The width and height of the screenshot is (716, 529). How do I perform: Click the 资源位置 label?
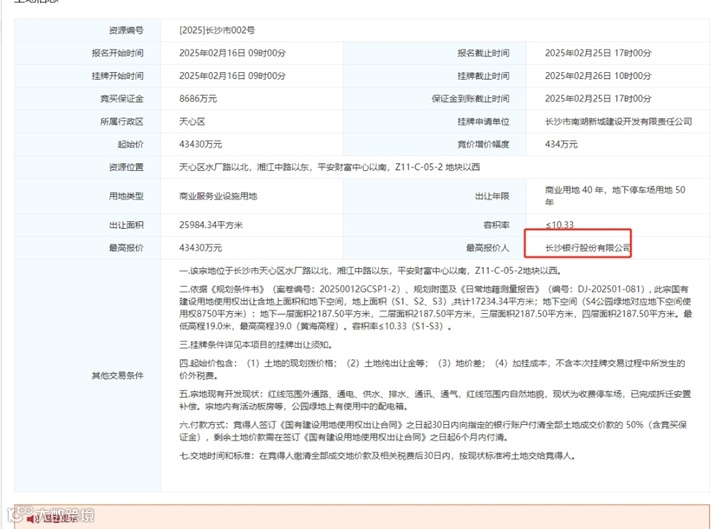tap(126, 167)
